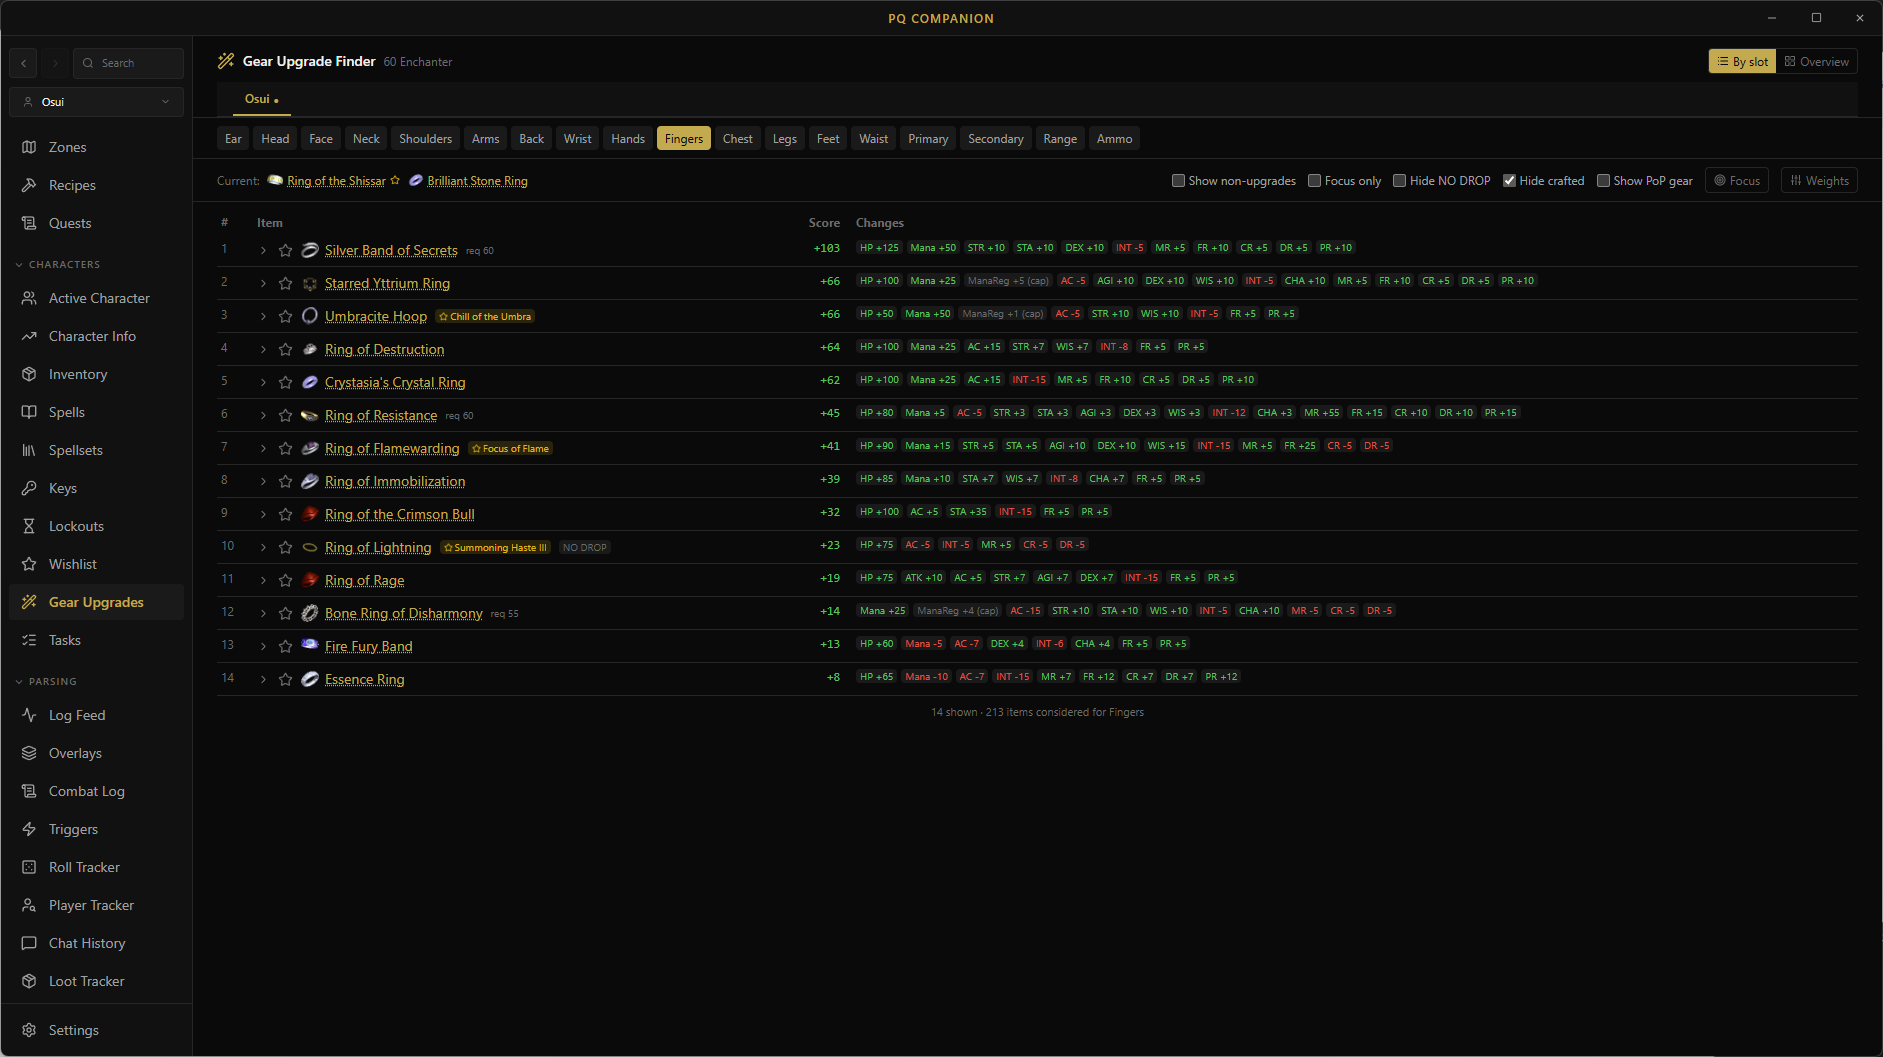Go back with the left arrow button
Screen dimensions: 1883x1057
click(x=23, y=63)
